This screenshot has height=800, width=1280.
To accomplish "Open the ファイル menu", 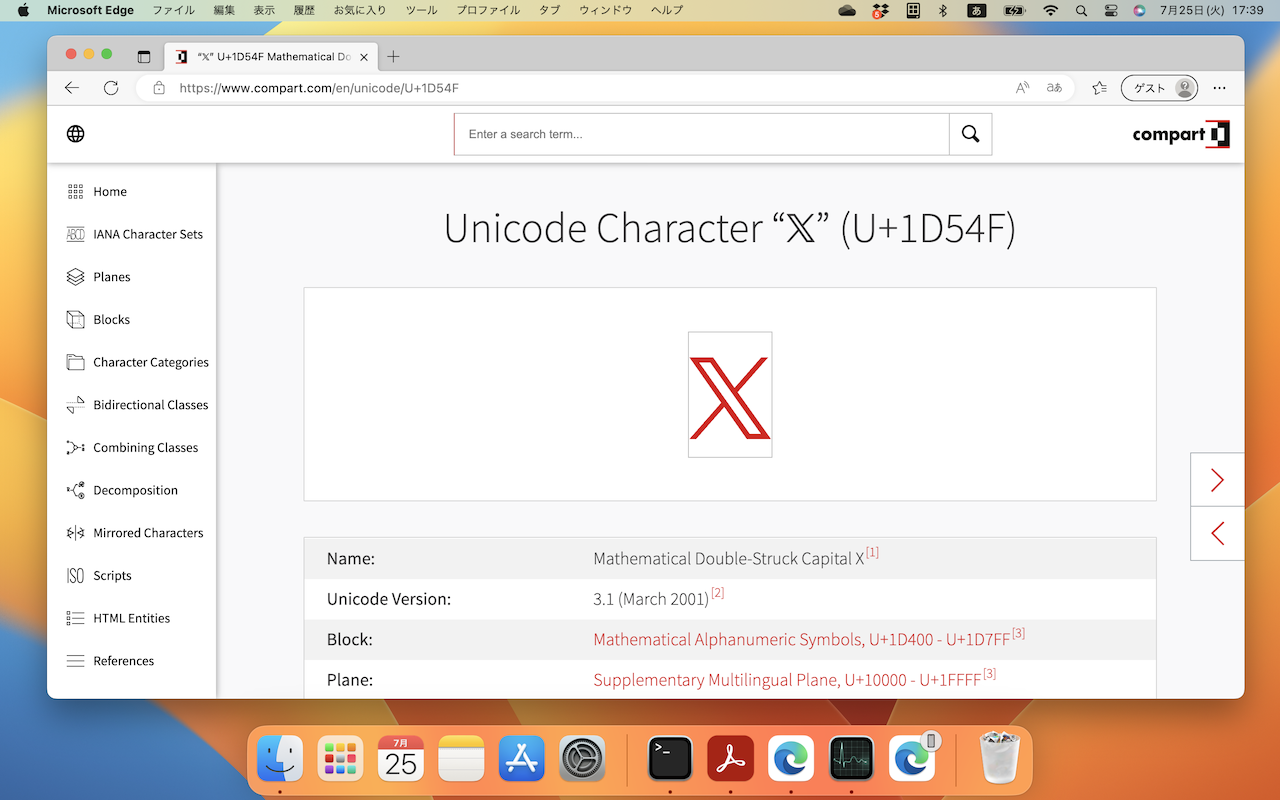I will point(173,10).
